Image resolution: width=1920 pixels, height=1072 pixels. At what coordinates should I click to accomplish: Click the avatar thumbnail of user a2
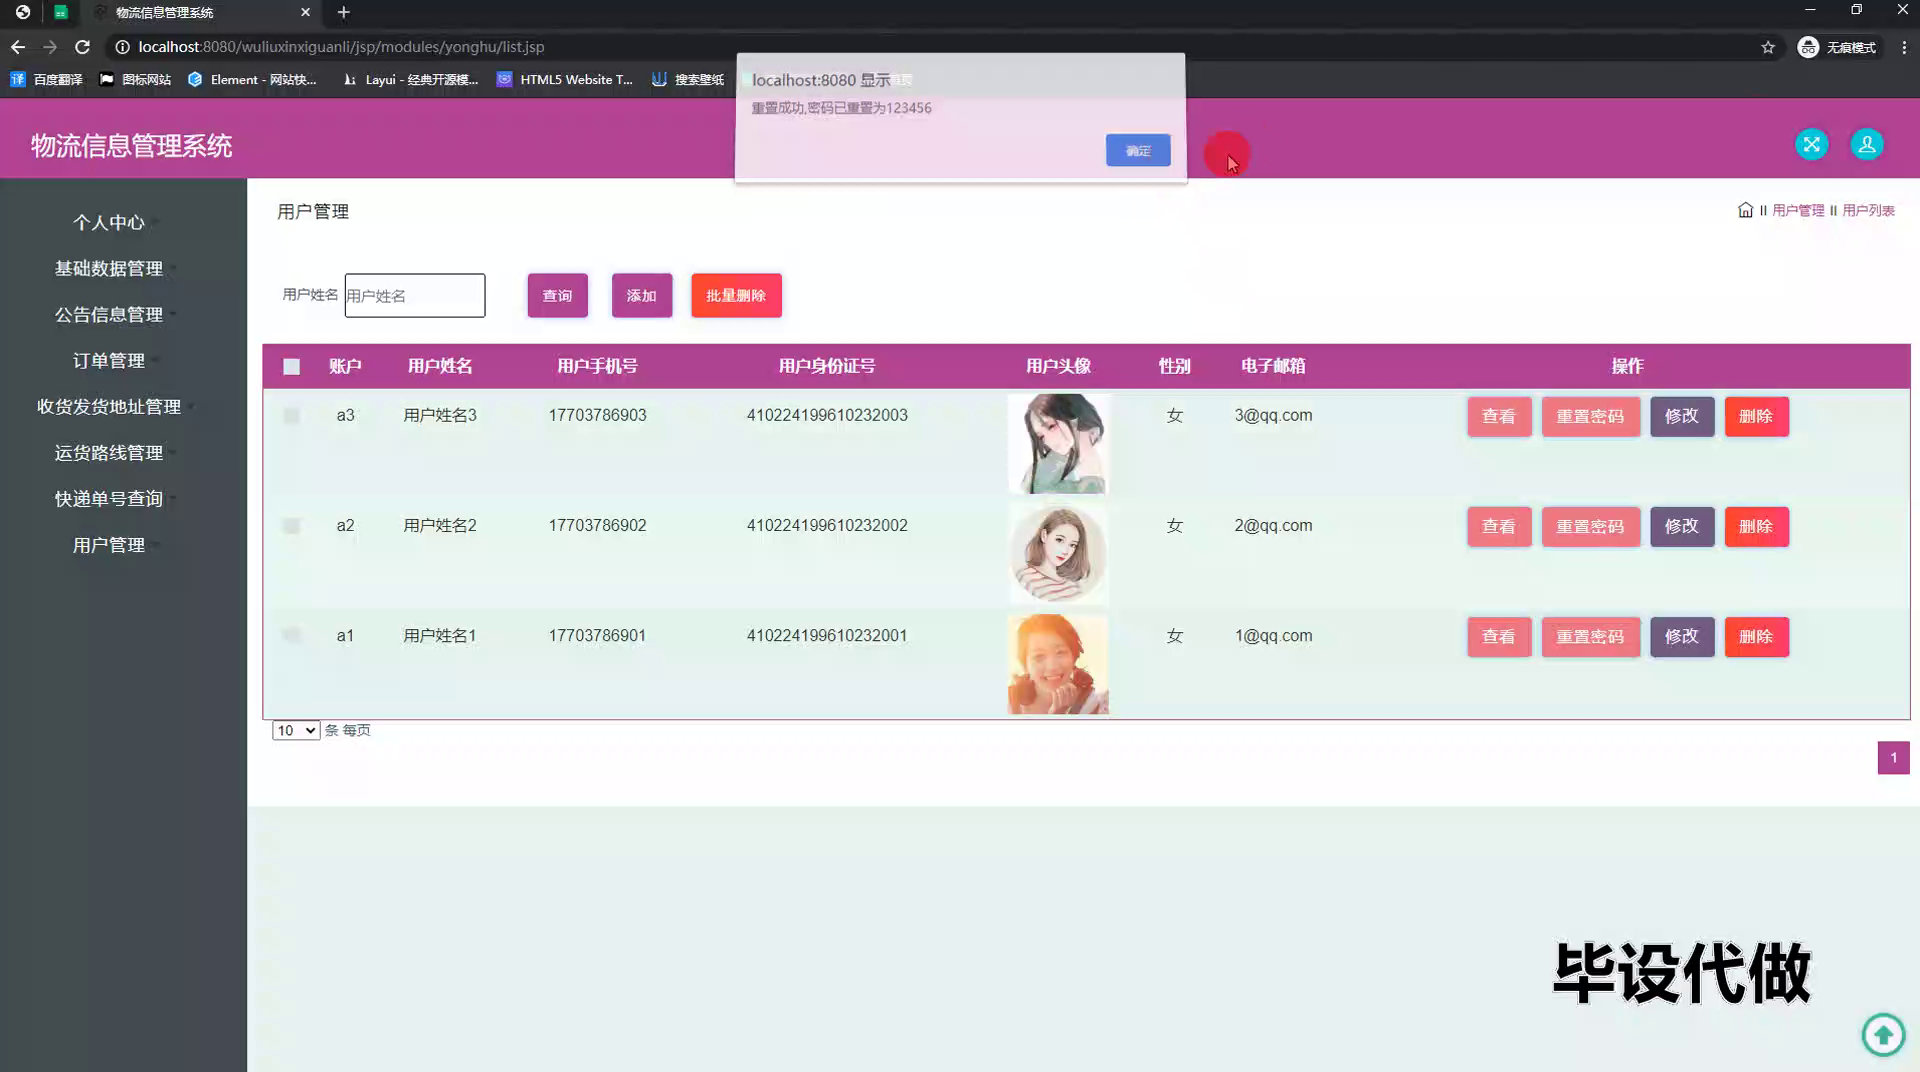tap(1058, 553)
